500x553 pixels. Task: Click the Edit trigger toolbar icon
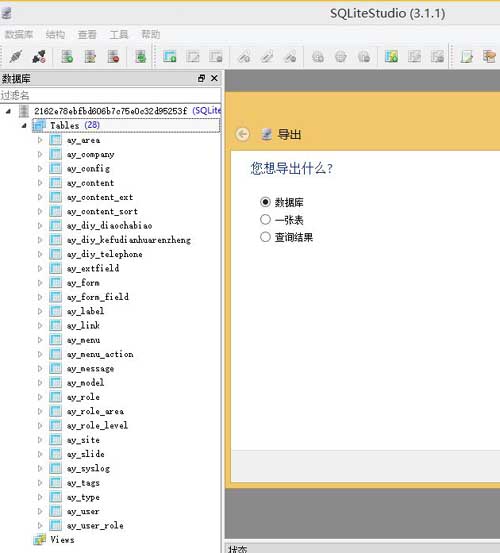click(341, 56)
